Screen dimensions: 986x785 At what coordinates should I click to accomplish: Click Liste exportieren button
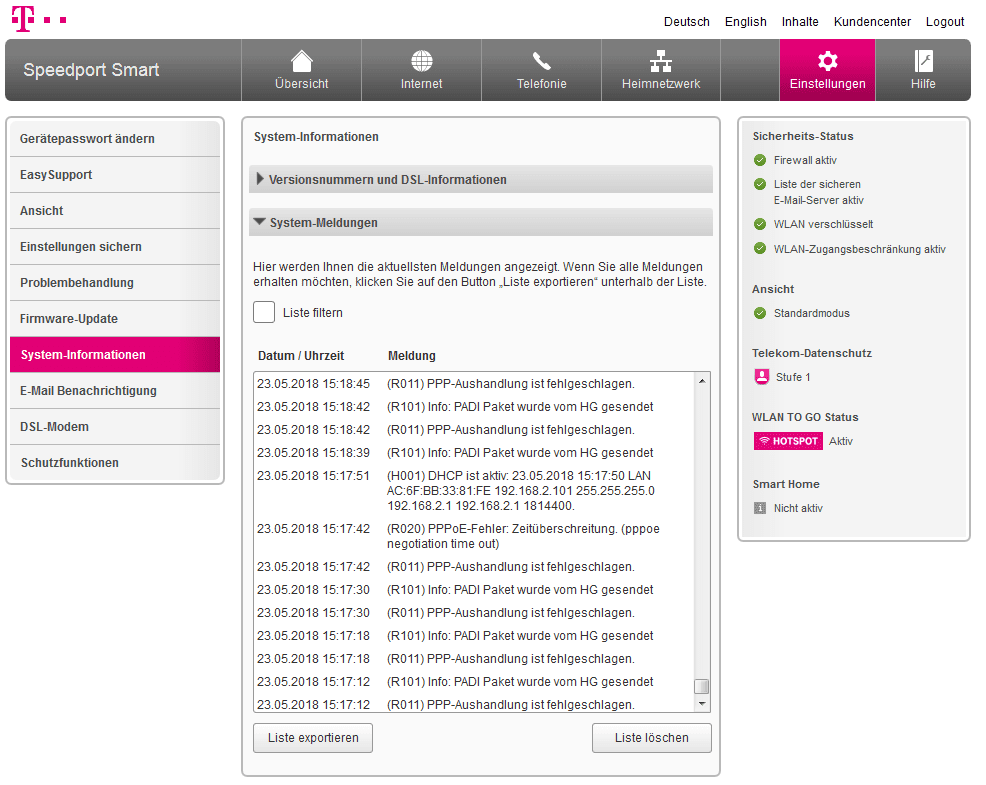[x=313, y=738]
